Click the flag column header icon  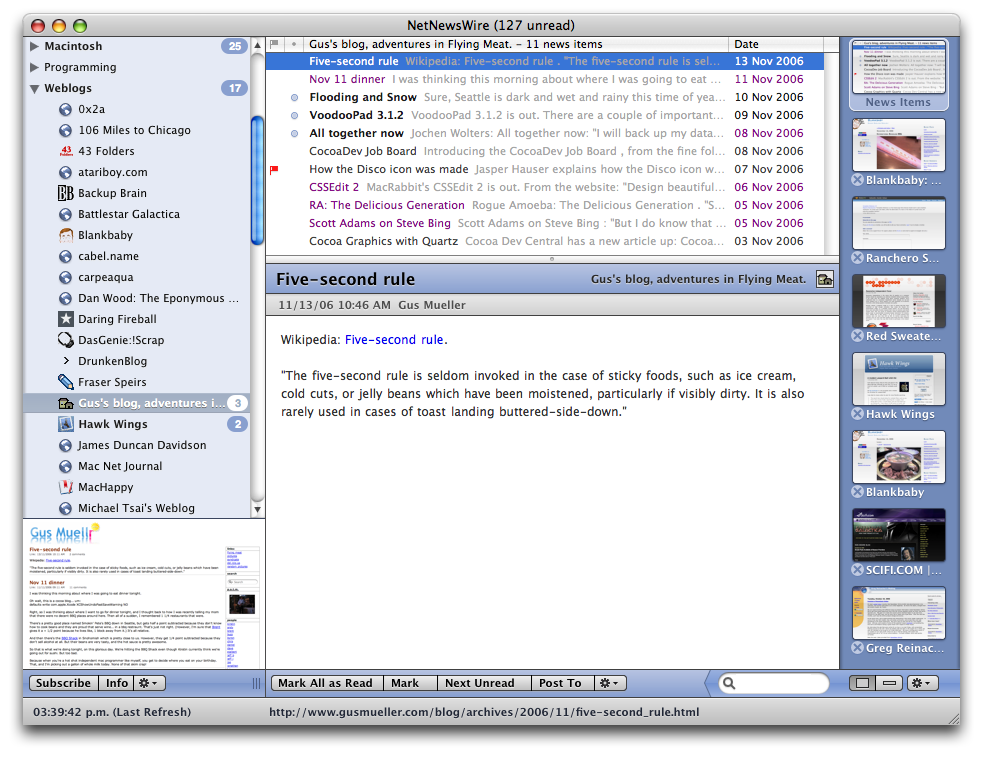[x=275, y=44]
